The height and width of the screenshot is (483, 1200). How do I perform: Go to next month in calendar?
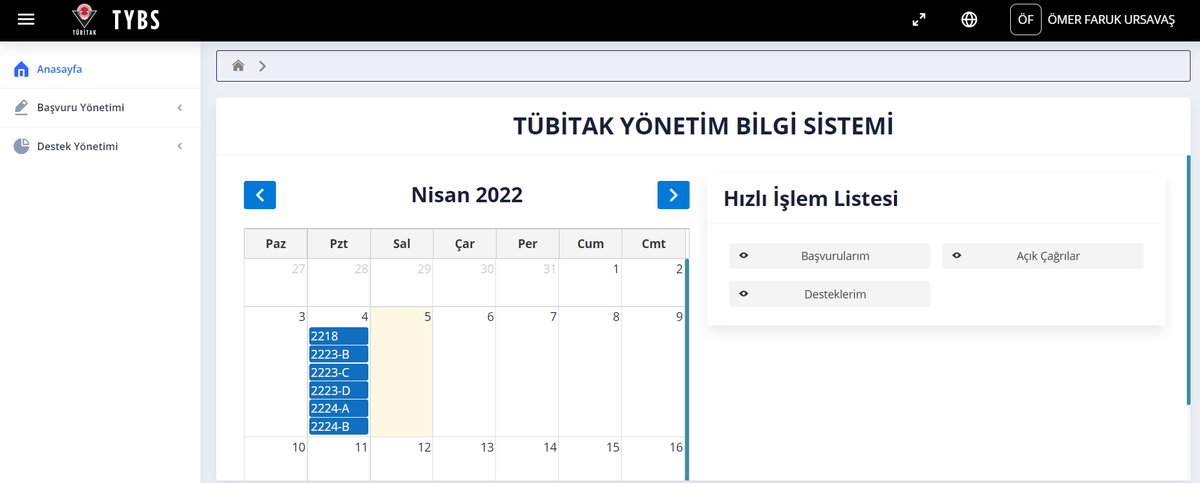(673, 195)
